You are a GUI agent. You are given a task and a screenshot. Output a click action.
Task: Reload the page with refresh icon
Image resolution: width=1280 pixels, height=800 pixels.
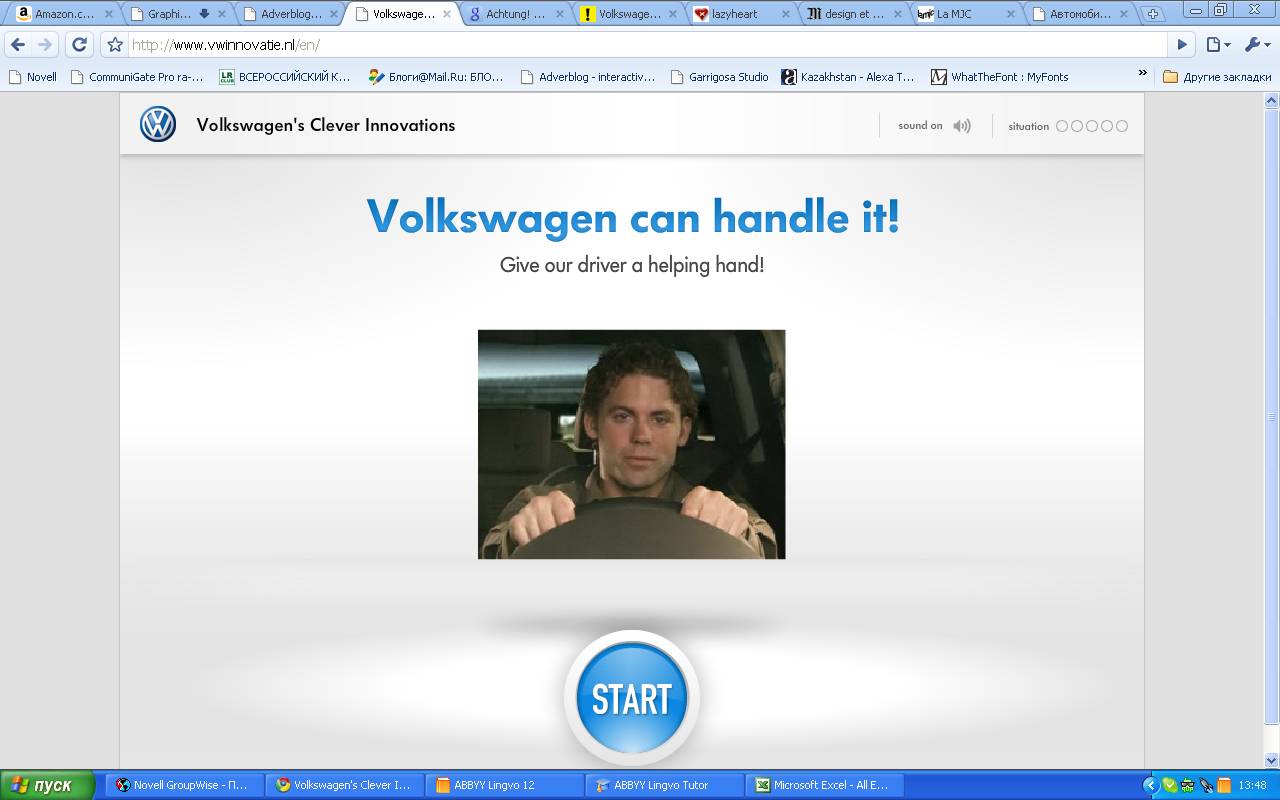tap(79, 45)
